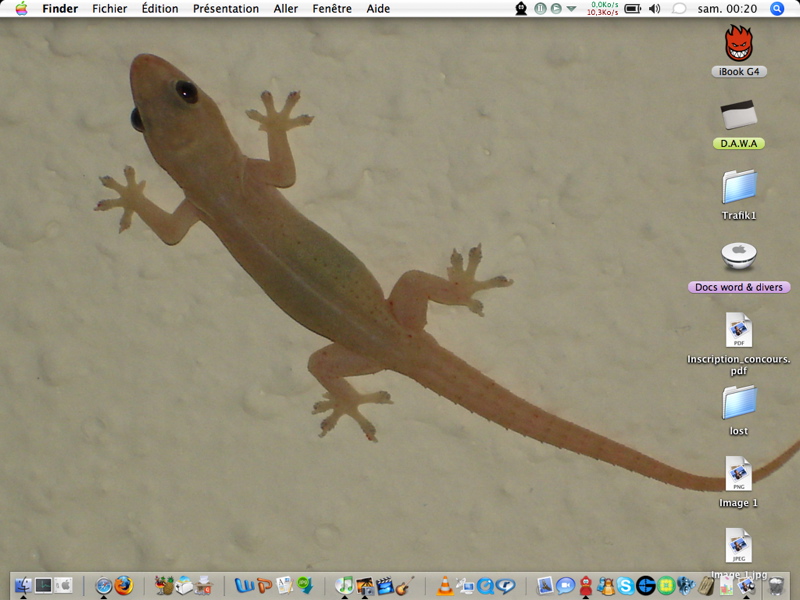This screenshot has height=600, width=800.
Task: Open the Apple menu
Action: click(x=21, y=9)
